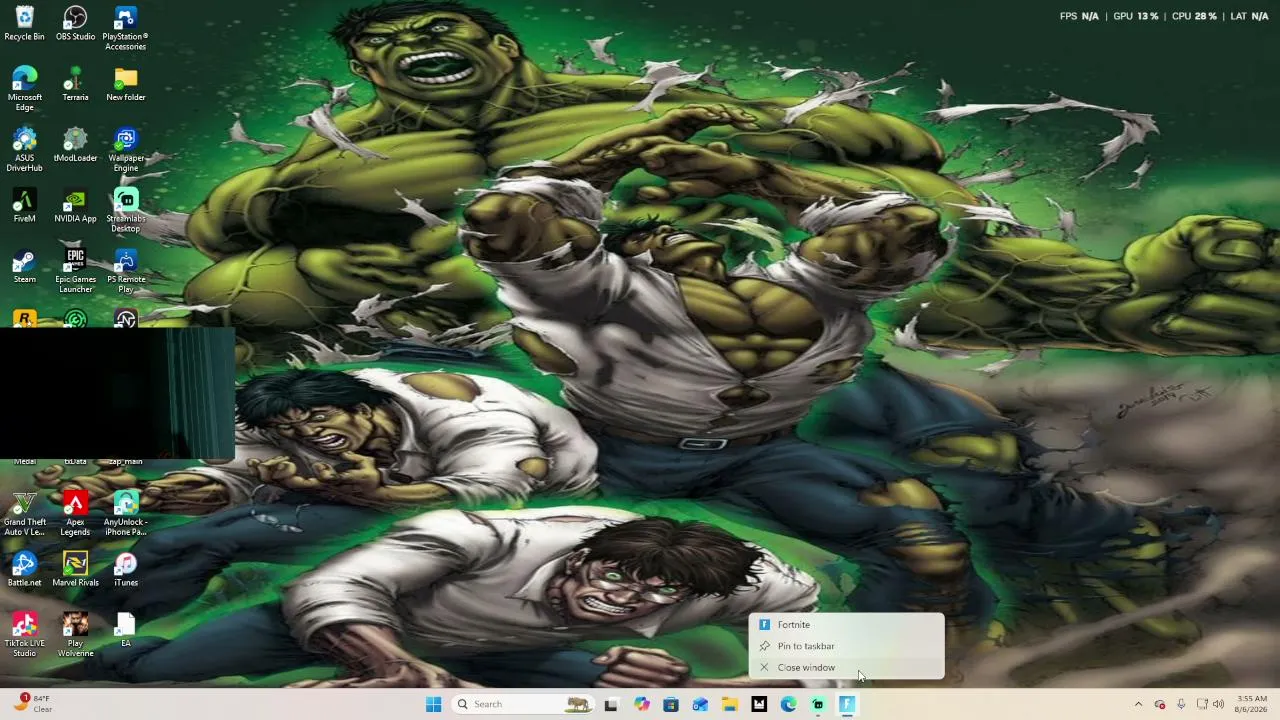
Task: Open Microsoft Edge from the taskbar
Action: (788, 704)
